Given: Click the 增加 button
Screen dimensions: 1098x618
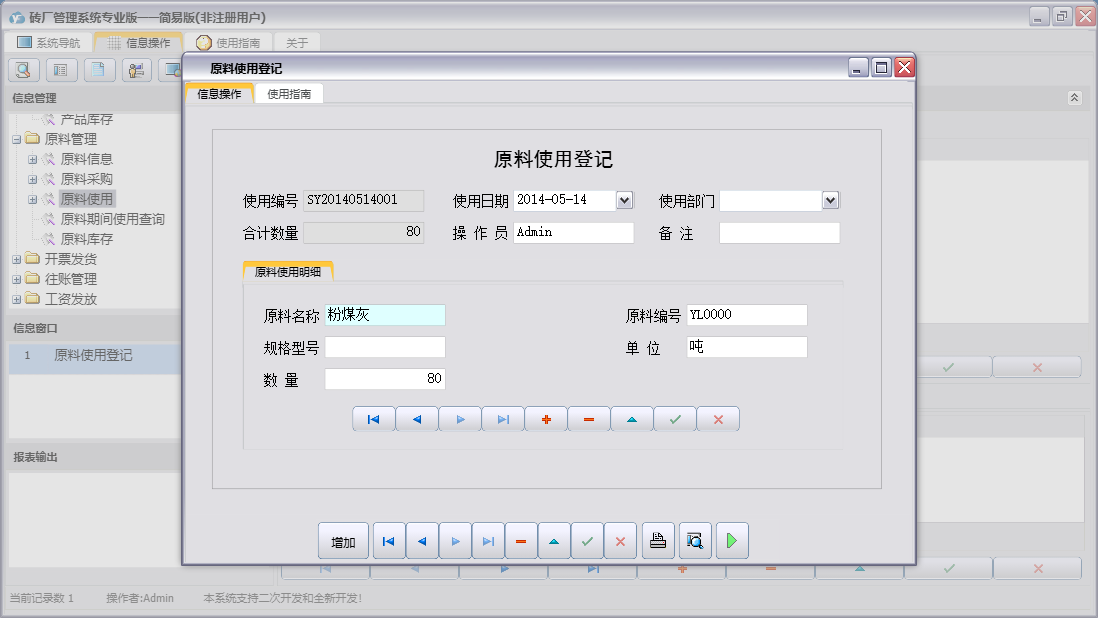Looking at the screenshot, I should [343, 540].
